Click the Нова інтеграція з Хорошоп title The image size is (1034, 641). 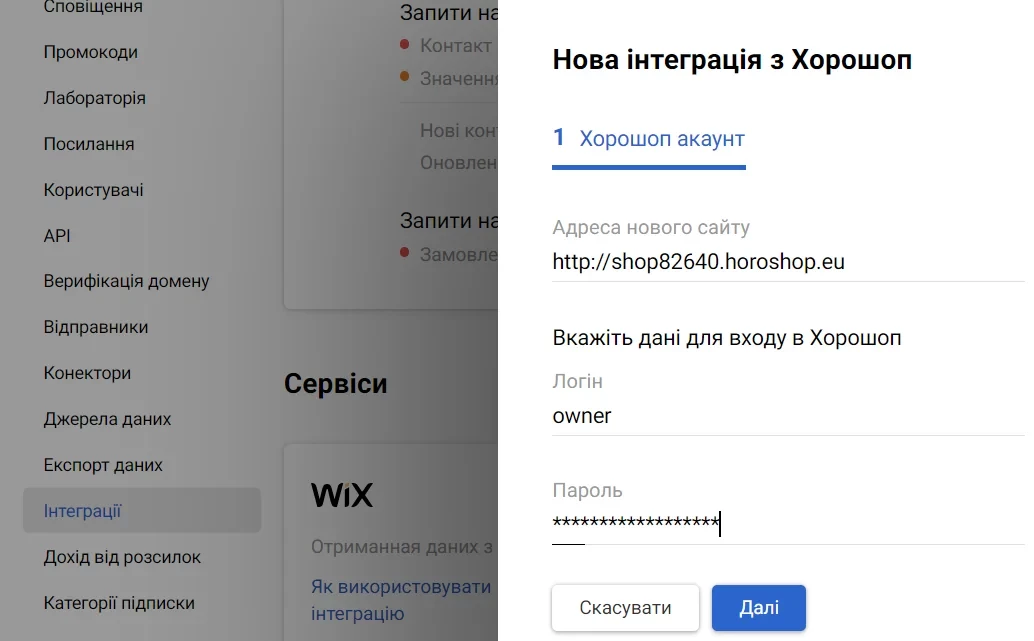click(732, 60)
